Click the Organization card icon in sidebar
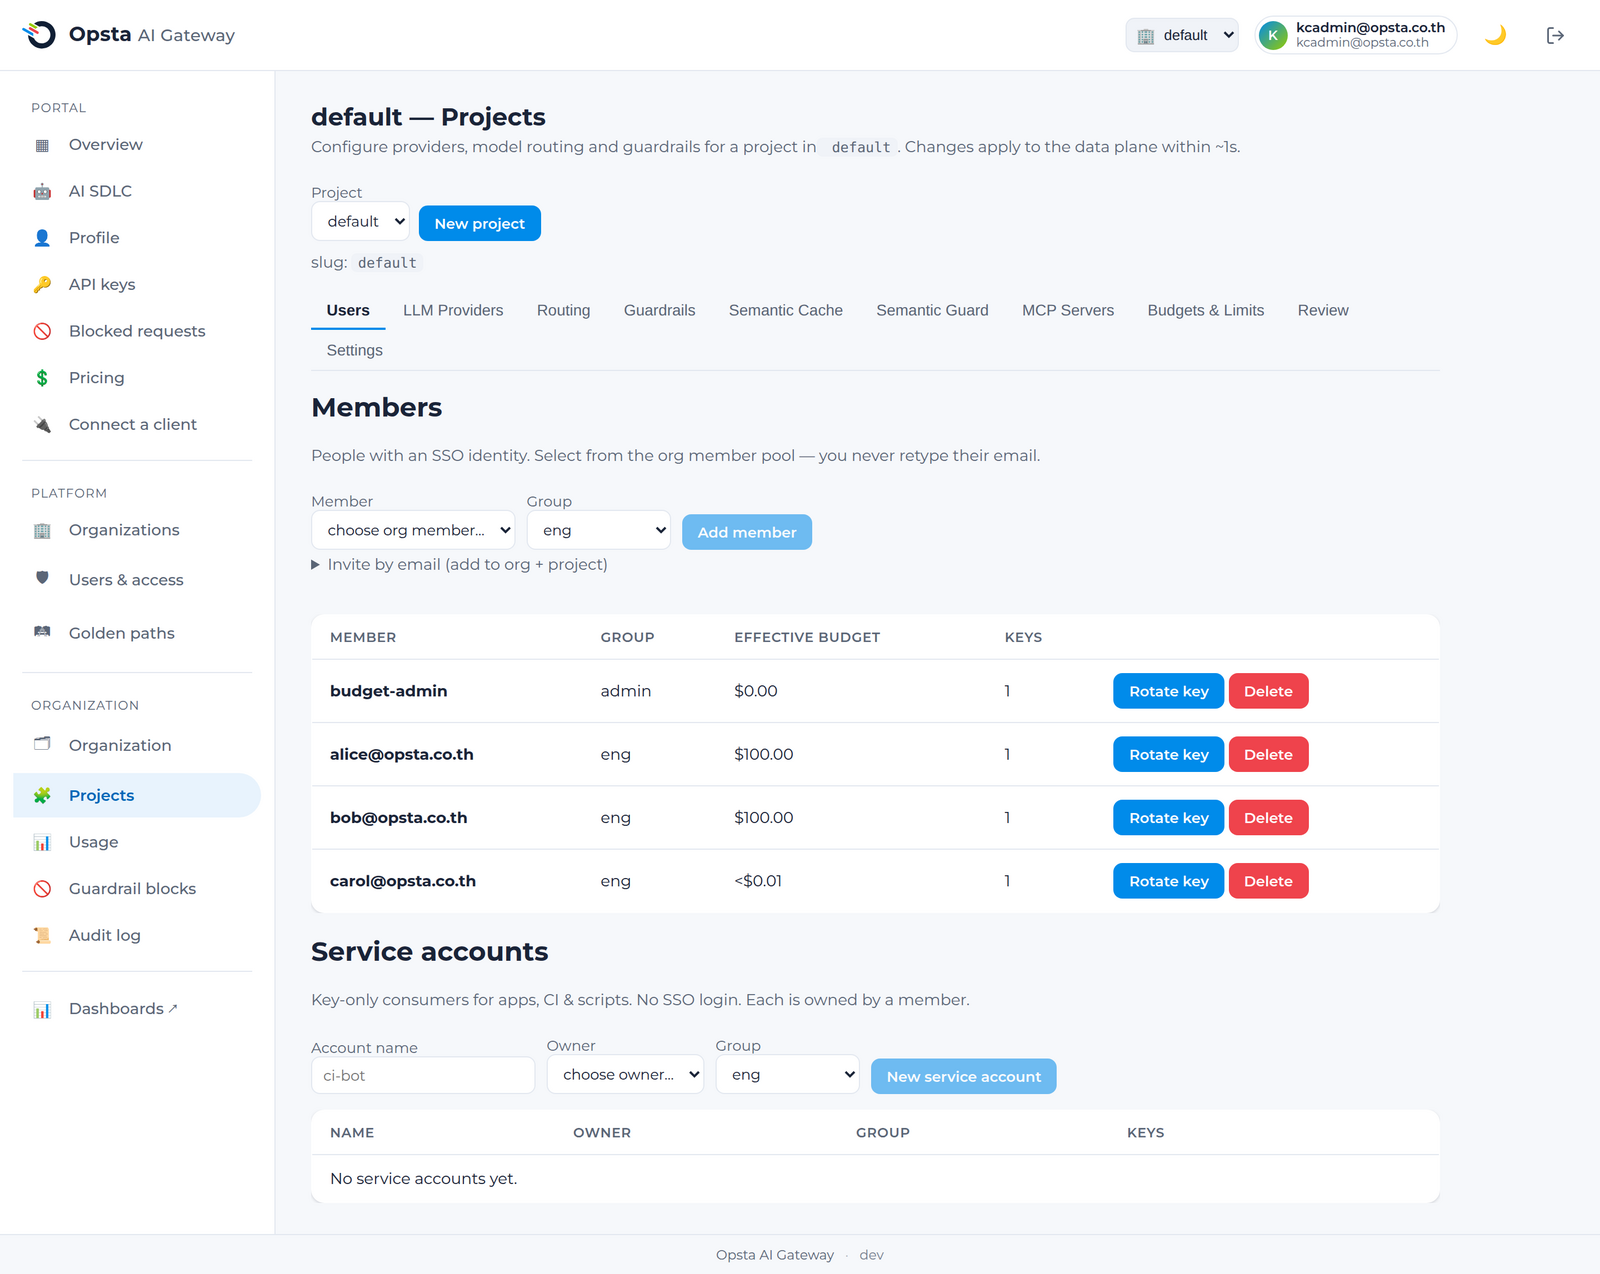Viewport: 1600px width, 1274px height. [42, 744]
